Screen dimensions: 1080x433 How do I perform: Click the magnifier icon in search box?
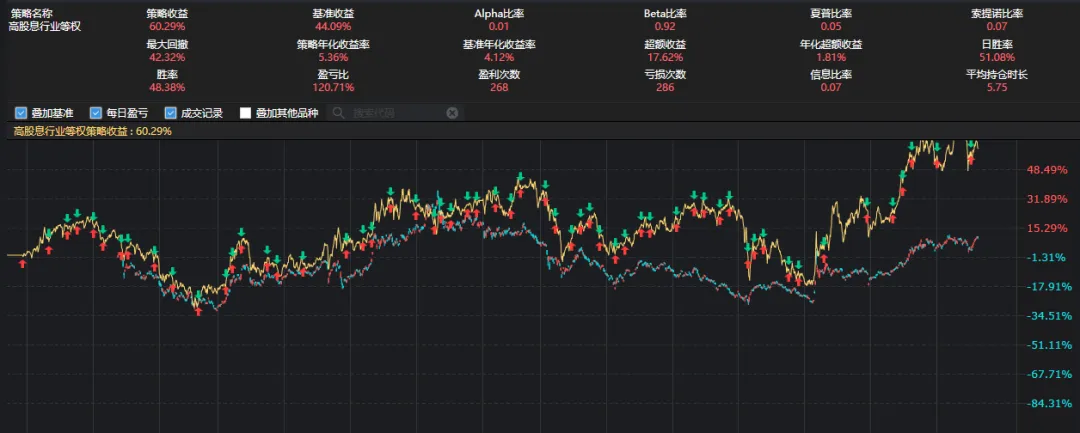(x=339, y=113)
